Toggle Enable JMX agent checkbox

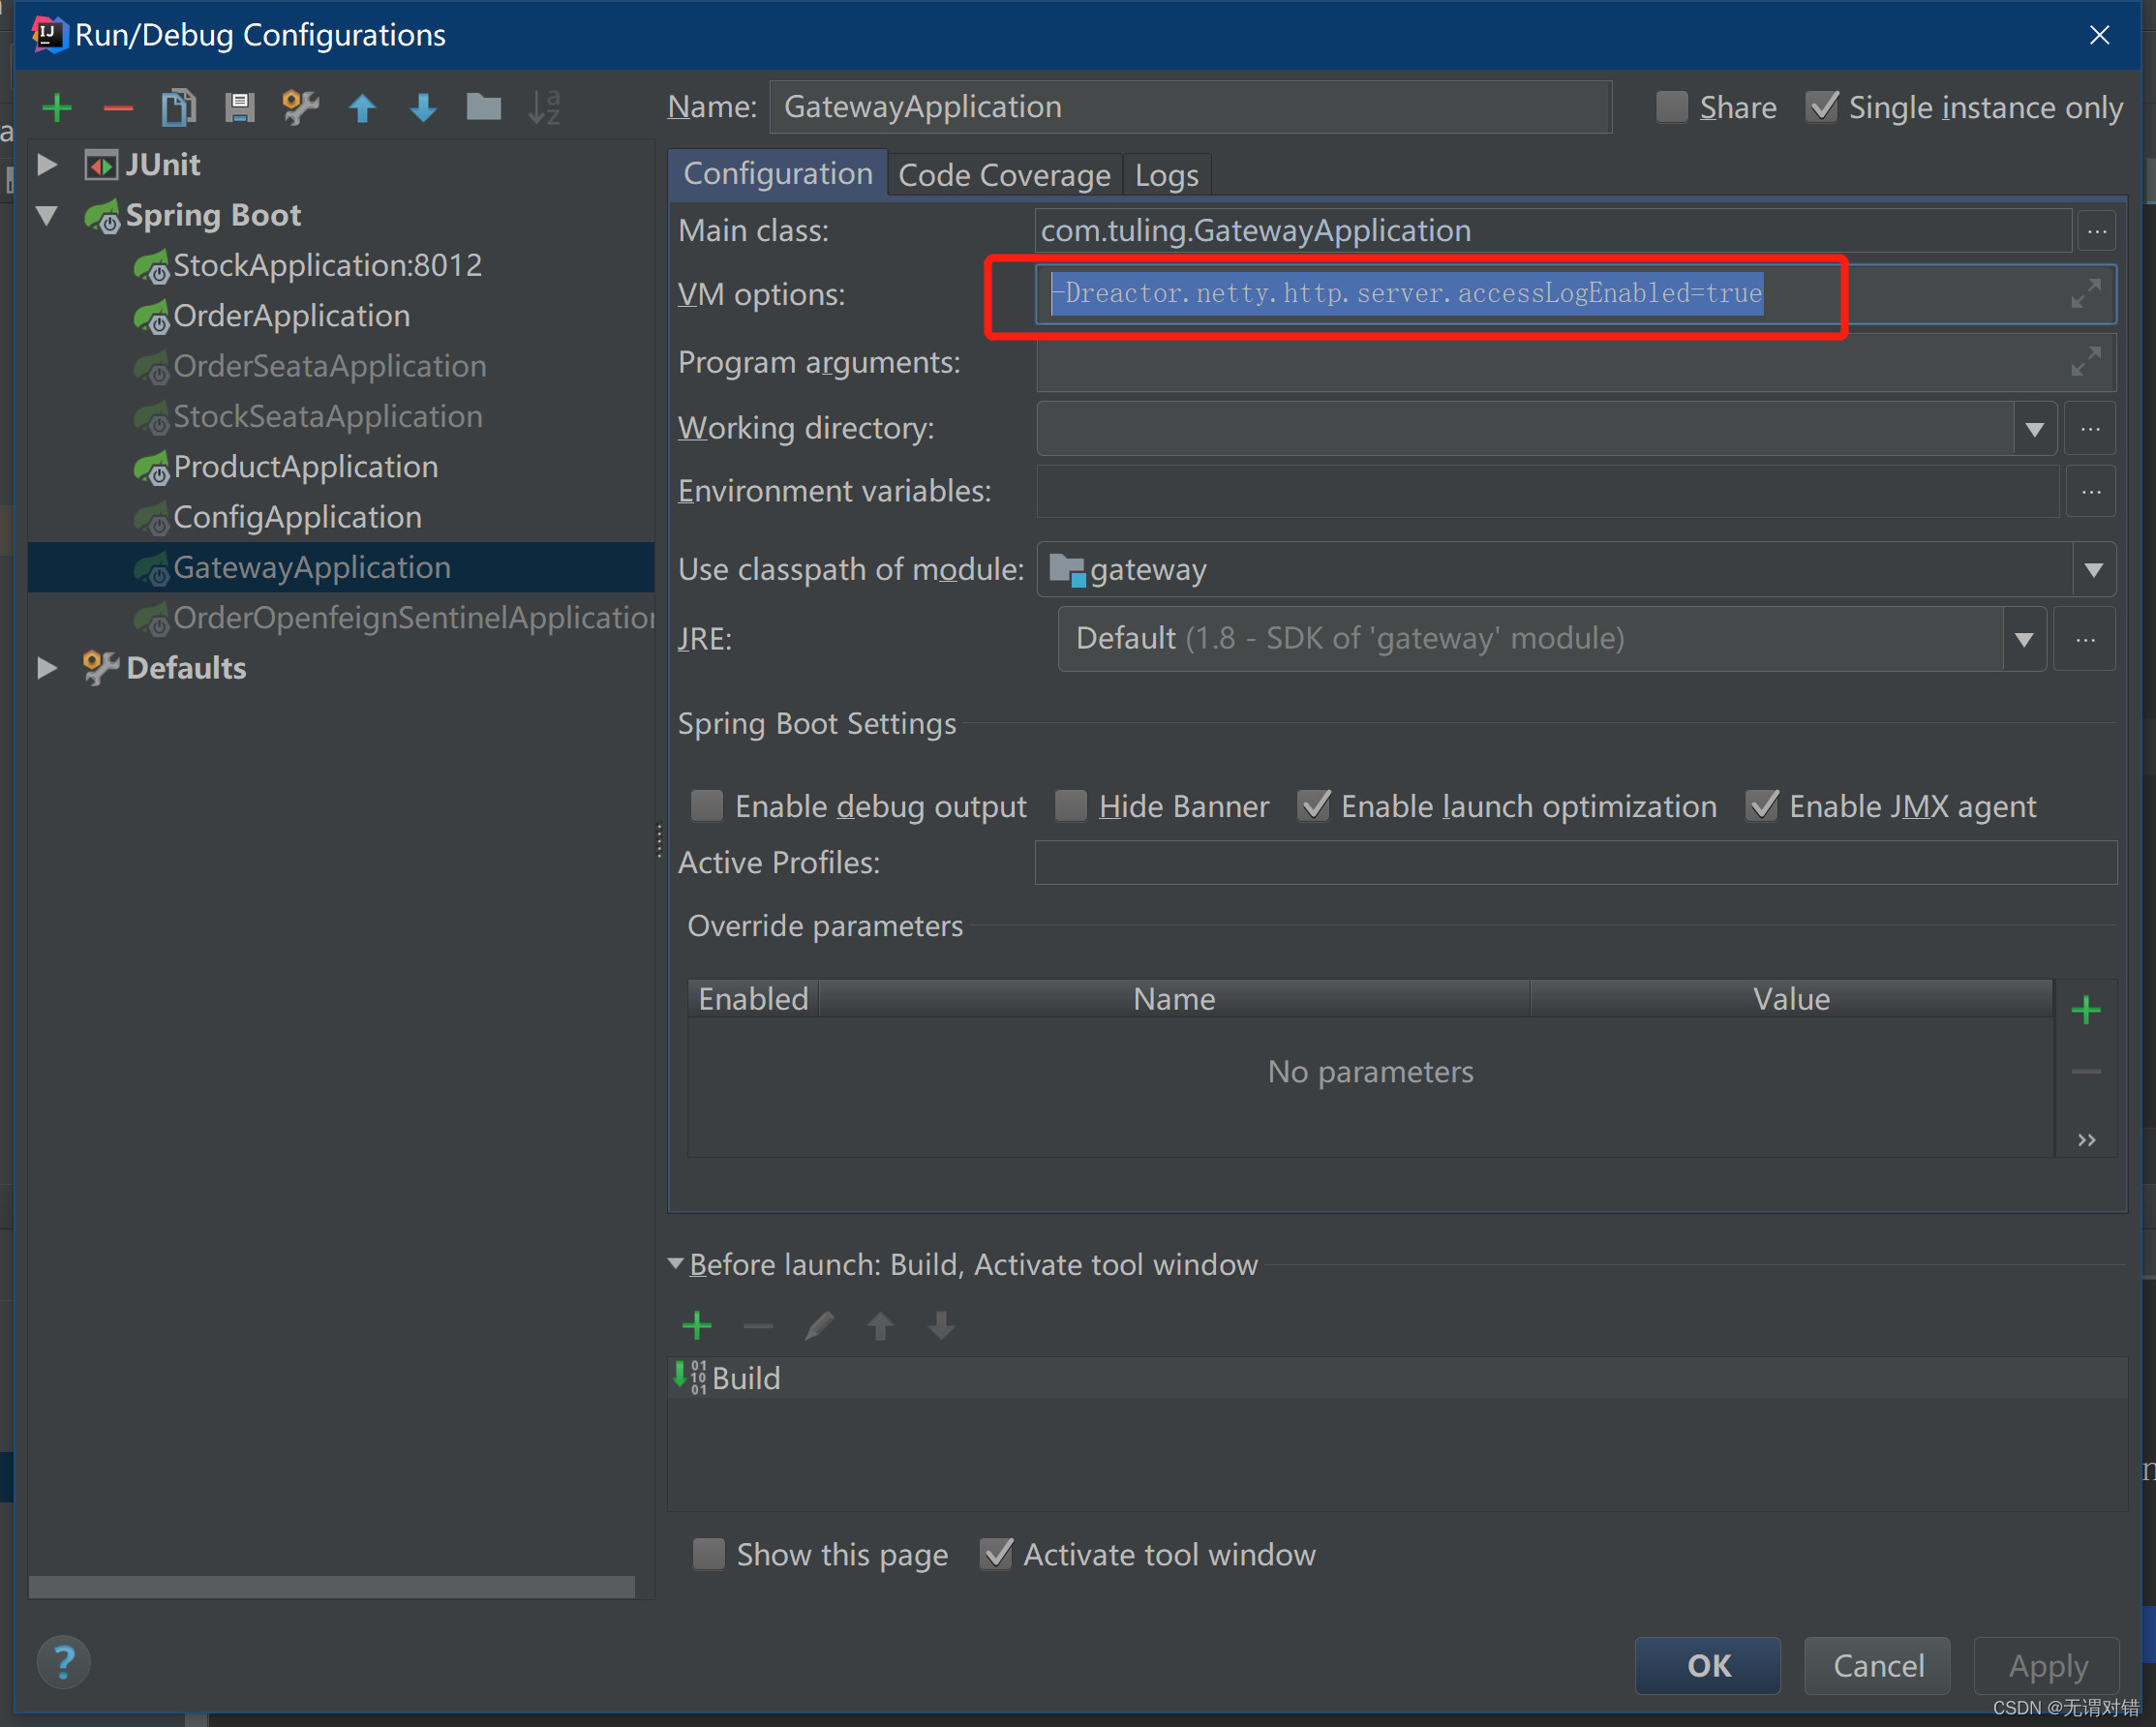coord(1761,805)
